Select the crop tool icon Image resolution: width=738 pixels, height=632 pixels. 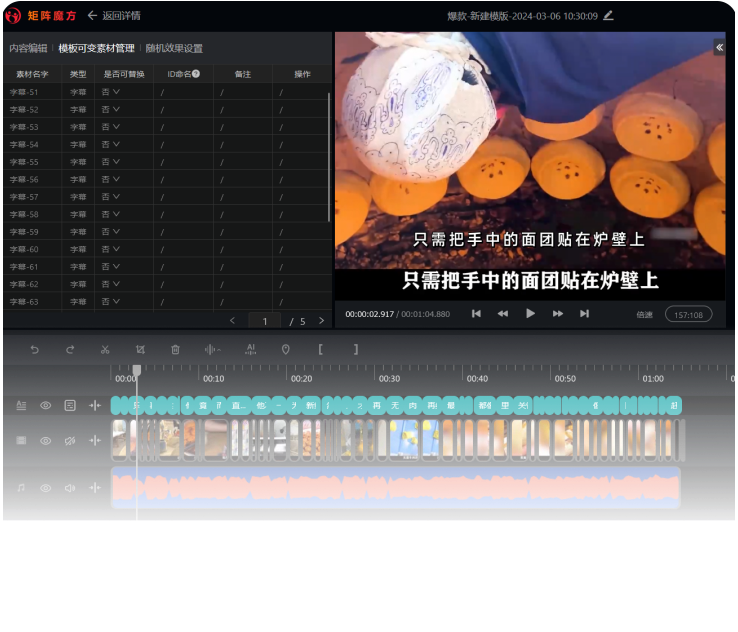pyautogui.click(x=140, y=350)
